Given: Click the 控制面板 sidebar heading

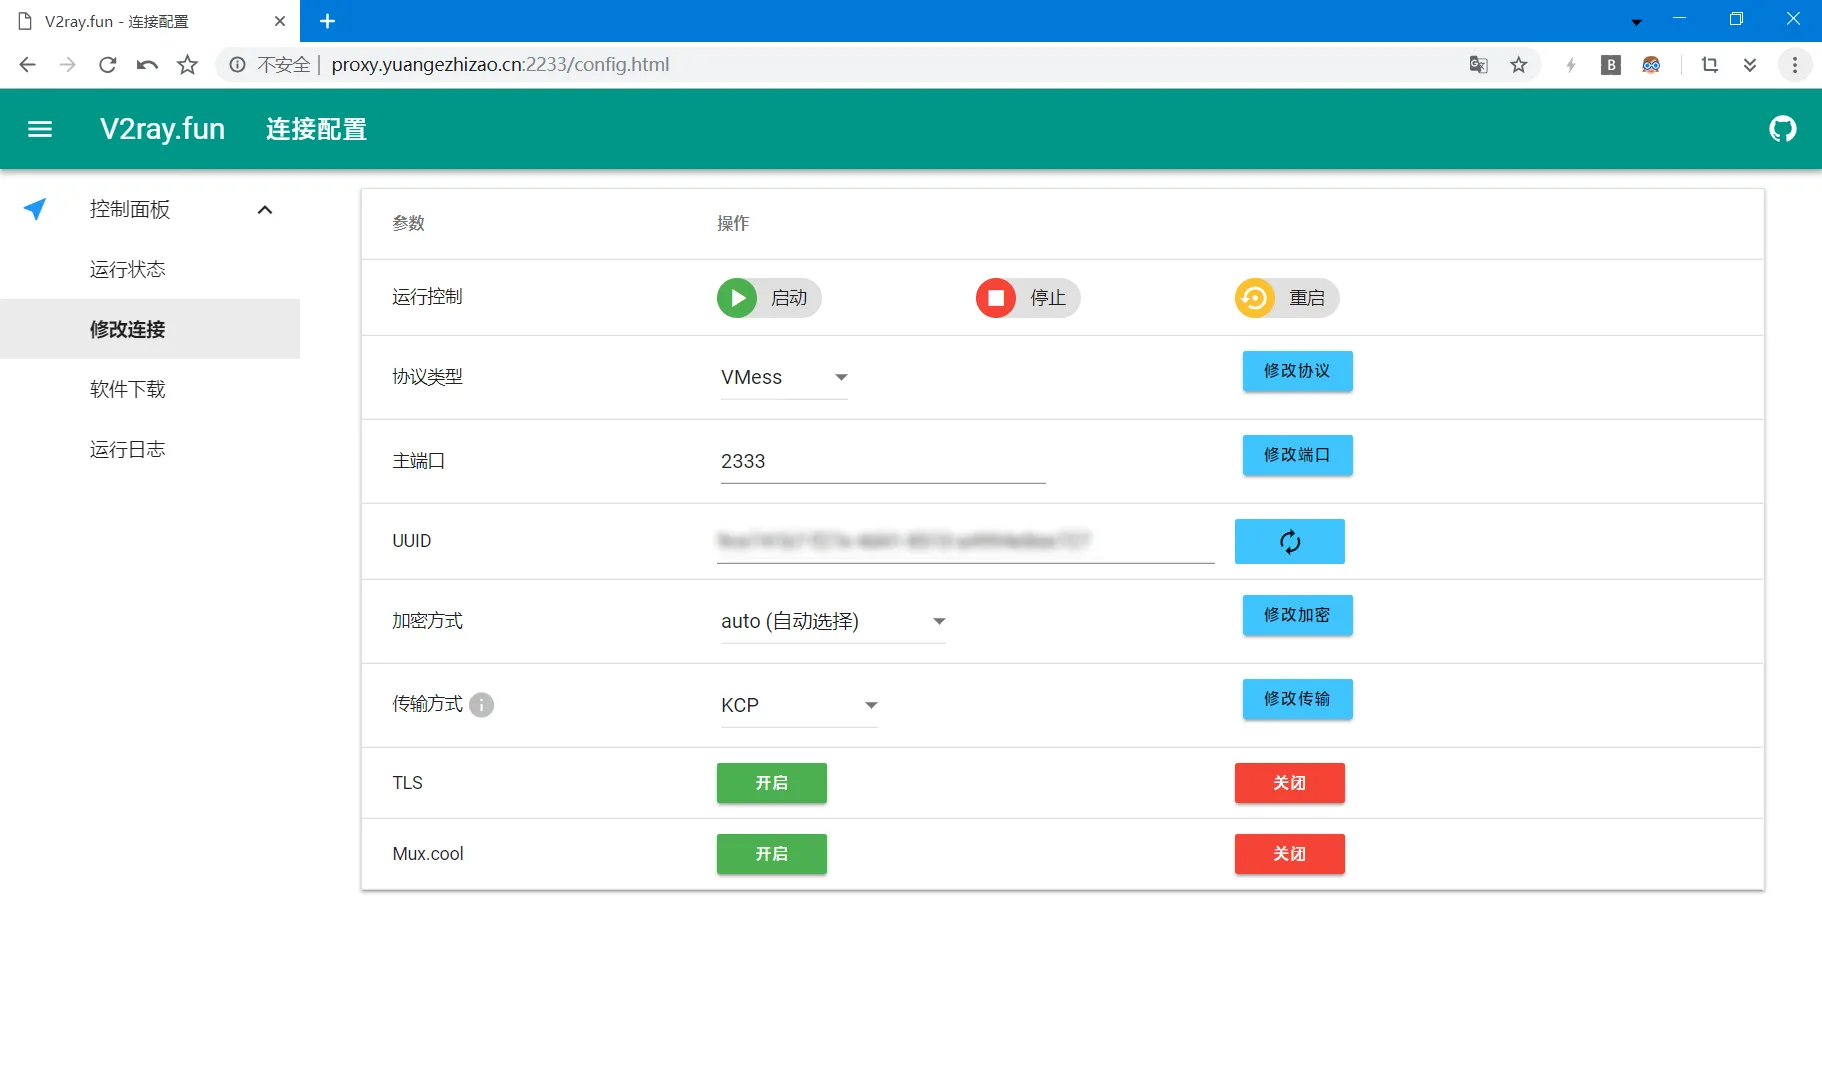Looking at the screenshot, I should tap(130, 209).
